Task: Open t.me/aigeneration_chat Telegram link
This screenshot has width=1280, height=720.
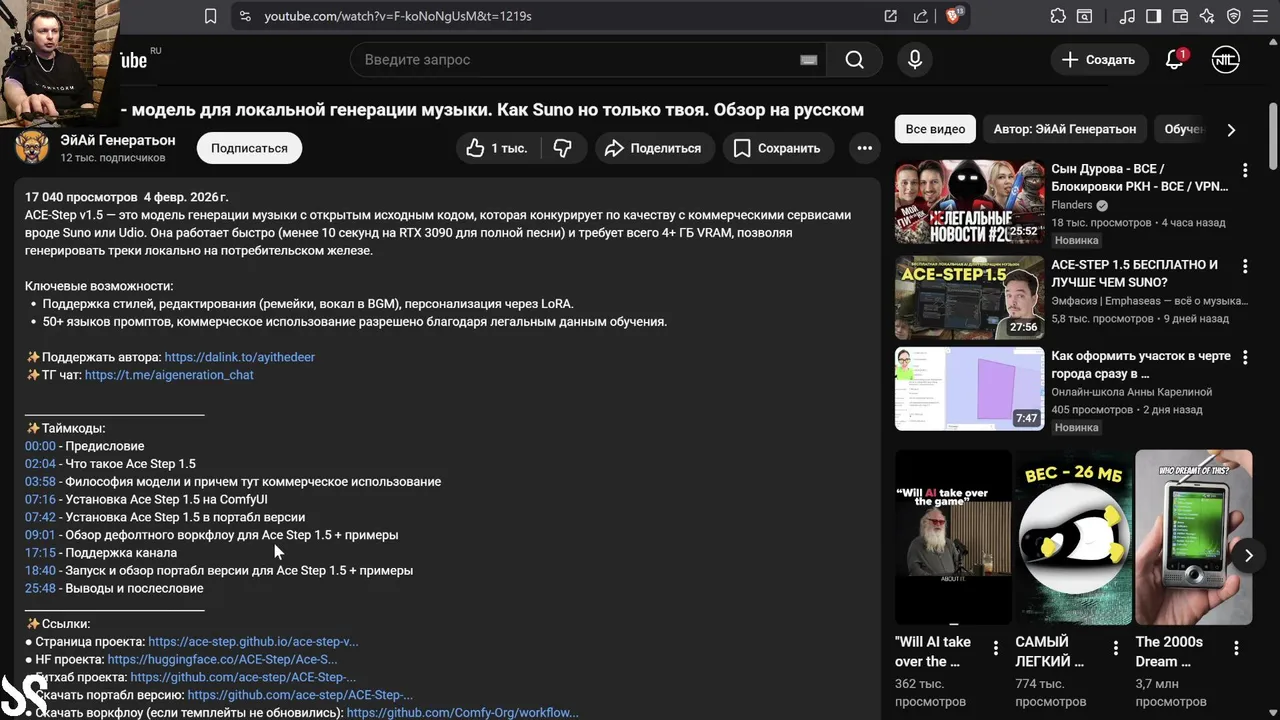Action: pos(169,375)
